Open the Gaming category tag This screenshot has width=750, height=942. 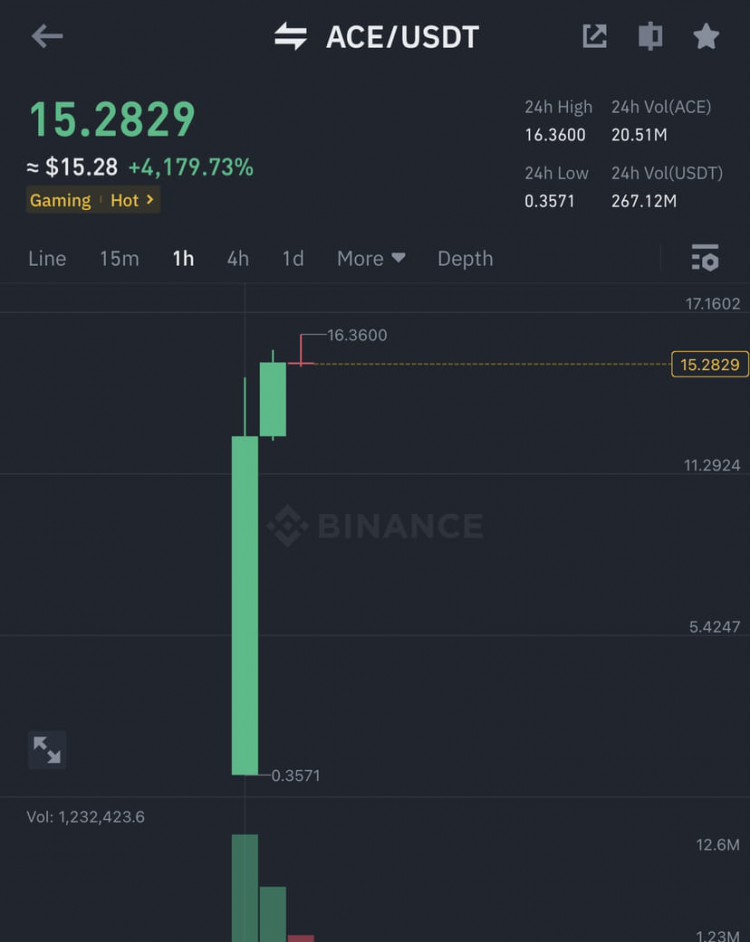(60, 200)
